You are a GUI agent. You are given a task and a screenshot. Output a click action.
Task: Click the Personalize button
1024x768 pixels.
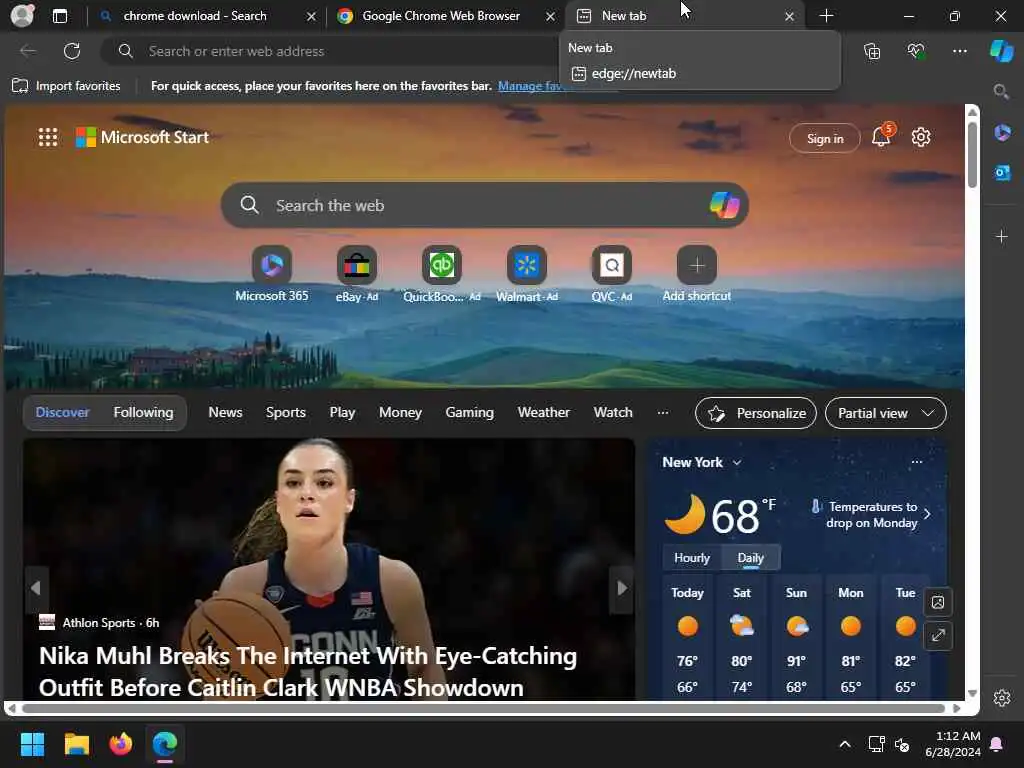click(x=756, y=413)
